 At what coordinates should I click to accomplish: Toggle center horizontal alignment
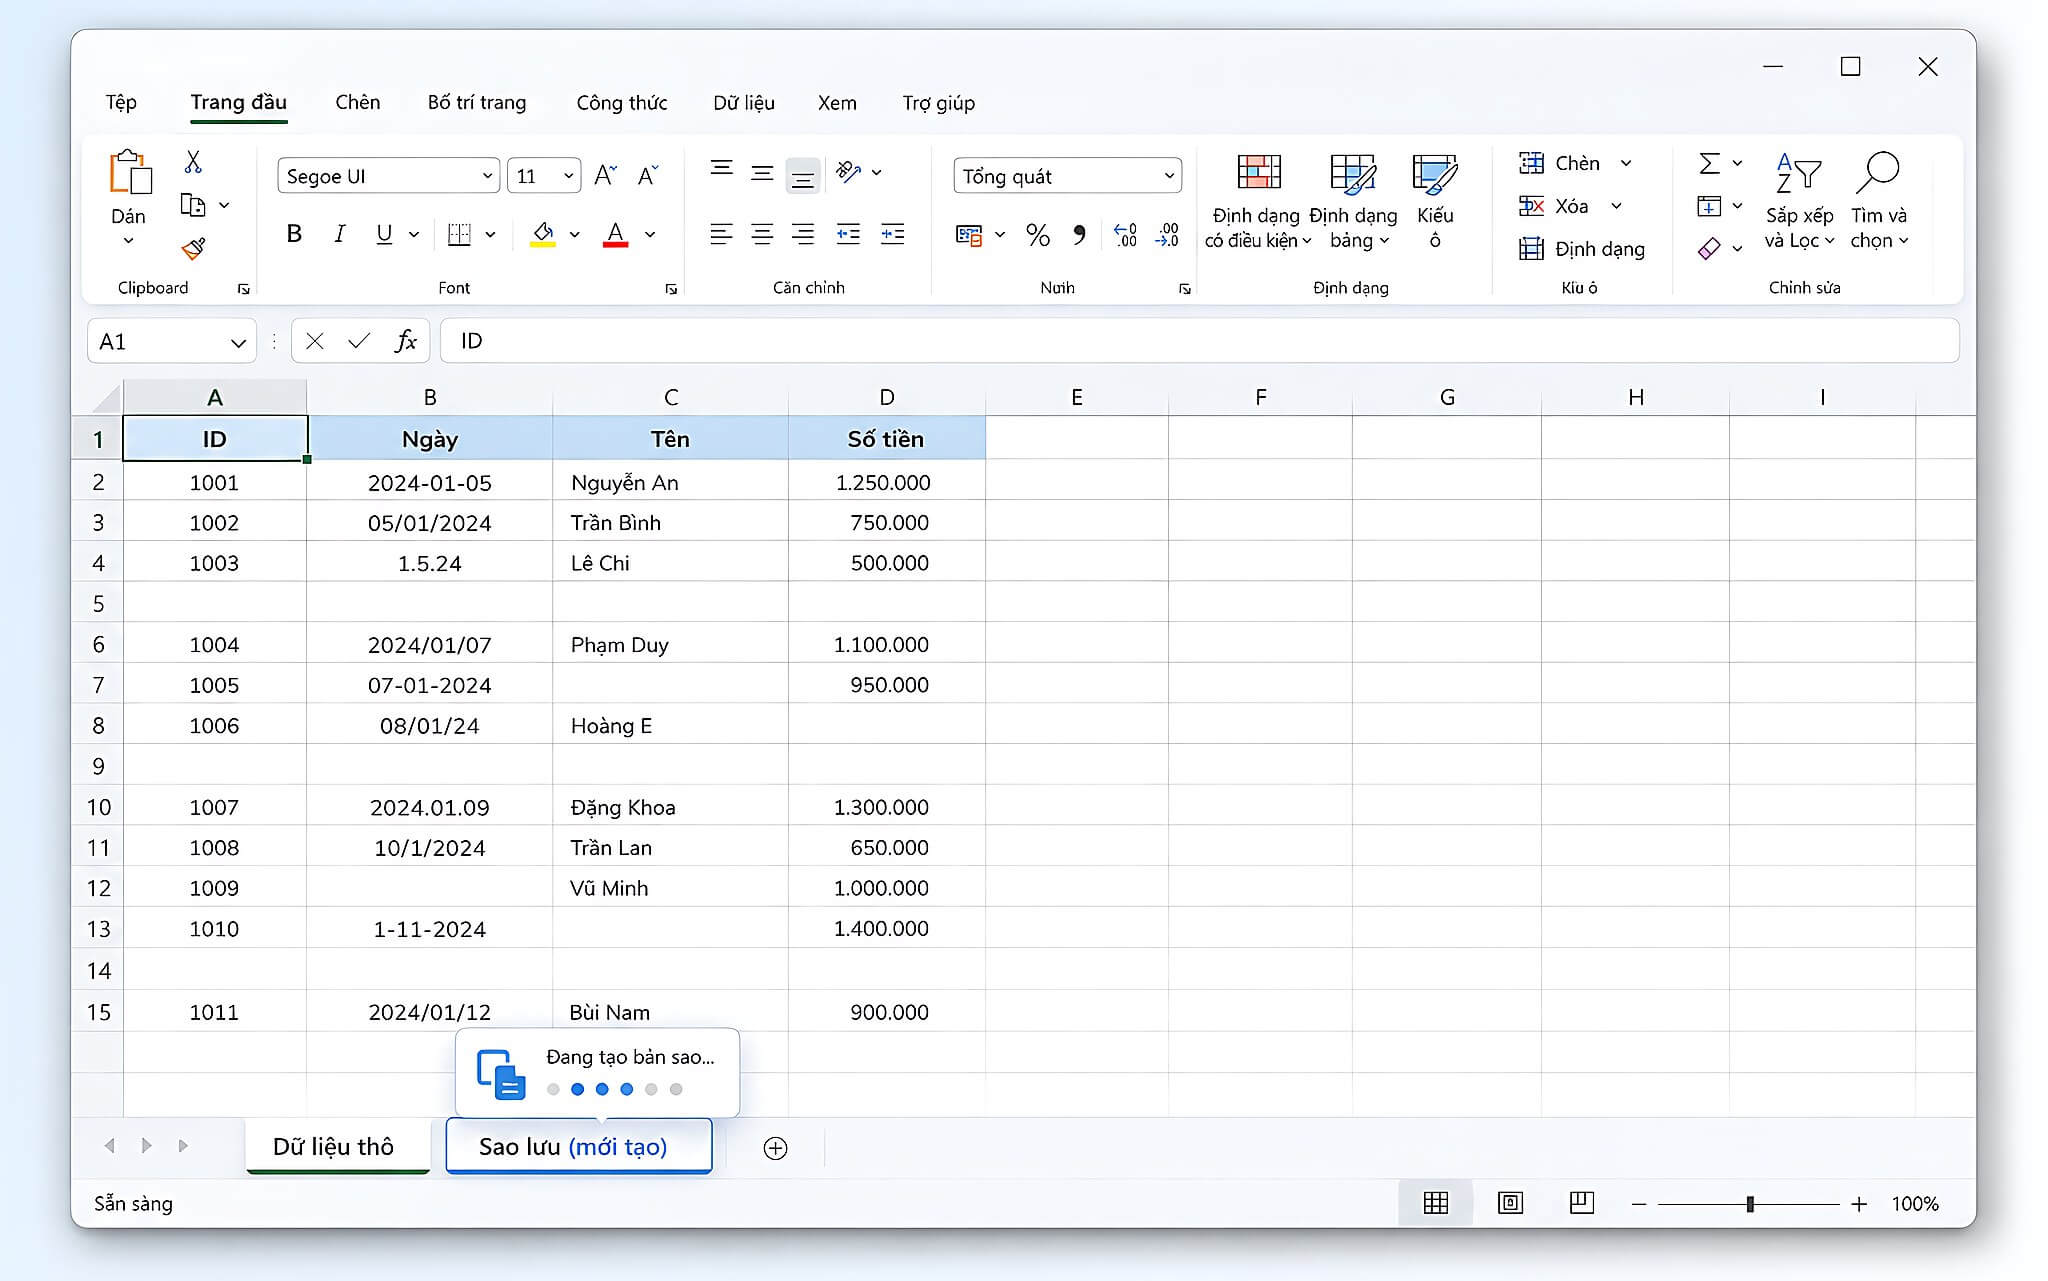pos(762,234)
